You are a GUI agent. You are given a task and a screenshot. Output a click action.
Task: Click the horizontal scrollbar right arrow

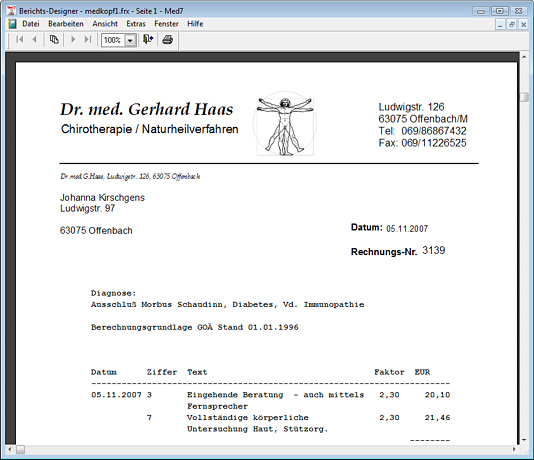coord(514,449)
